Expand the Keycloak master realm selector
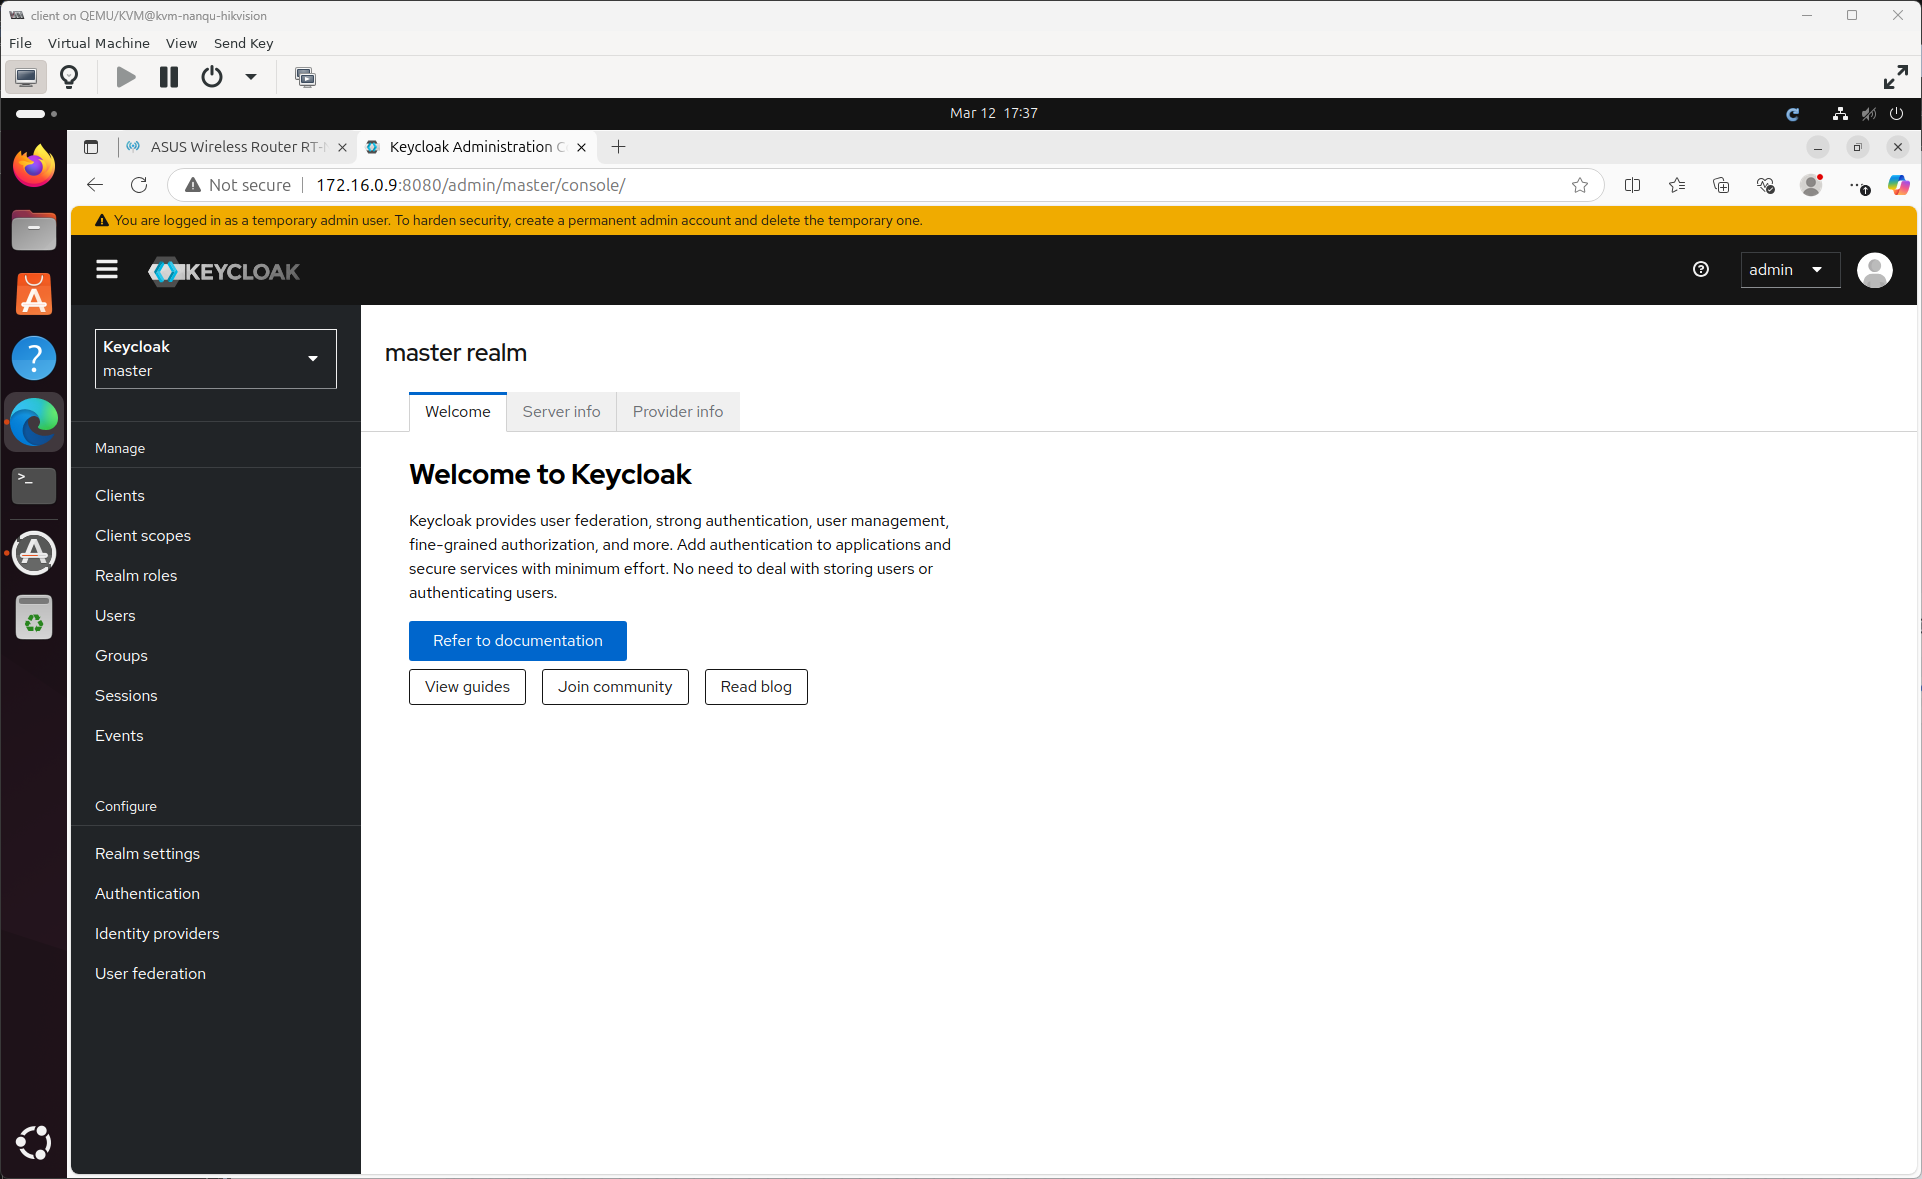 point(215,358)
